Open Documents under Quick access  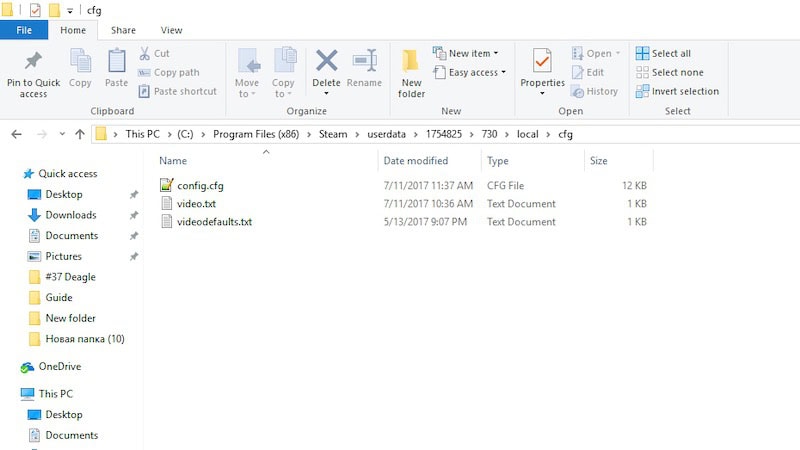point(71,236)
